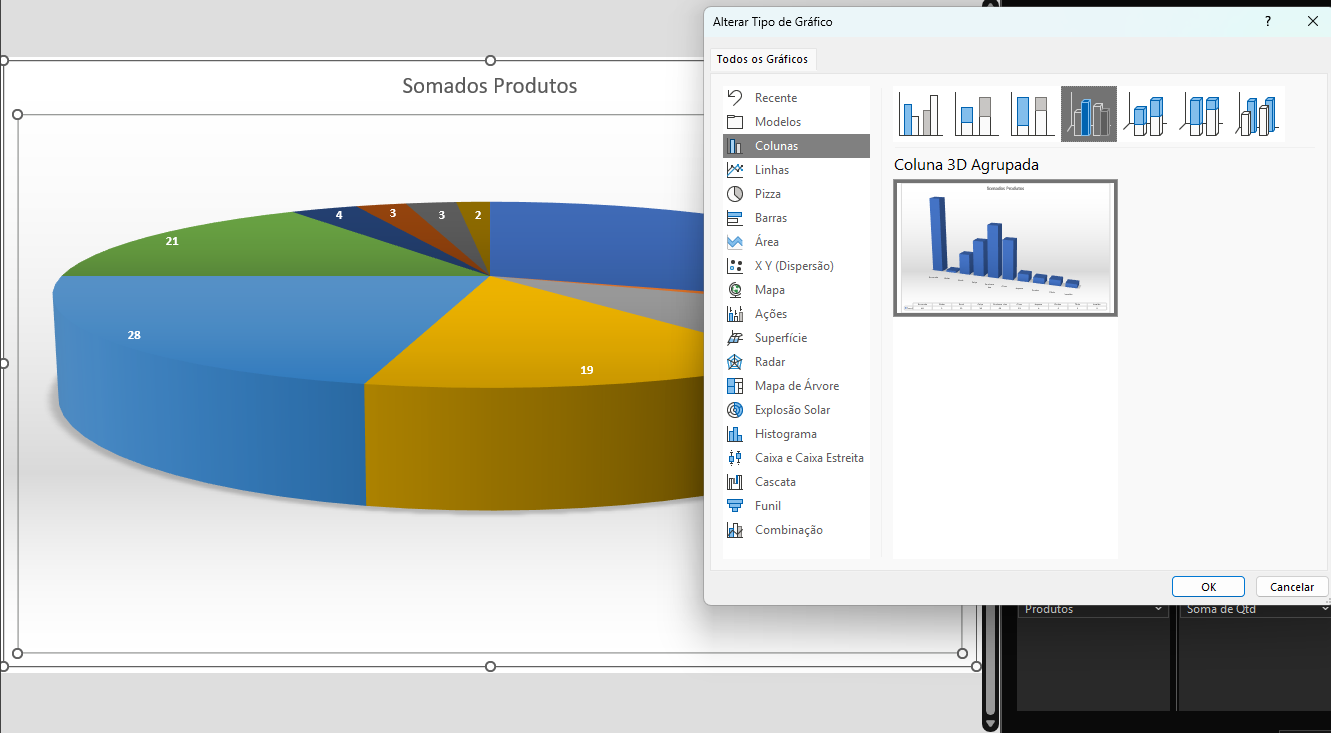
Task: Switch to the Linhas chart category
Action: click(x=796, y=170)
